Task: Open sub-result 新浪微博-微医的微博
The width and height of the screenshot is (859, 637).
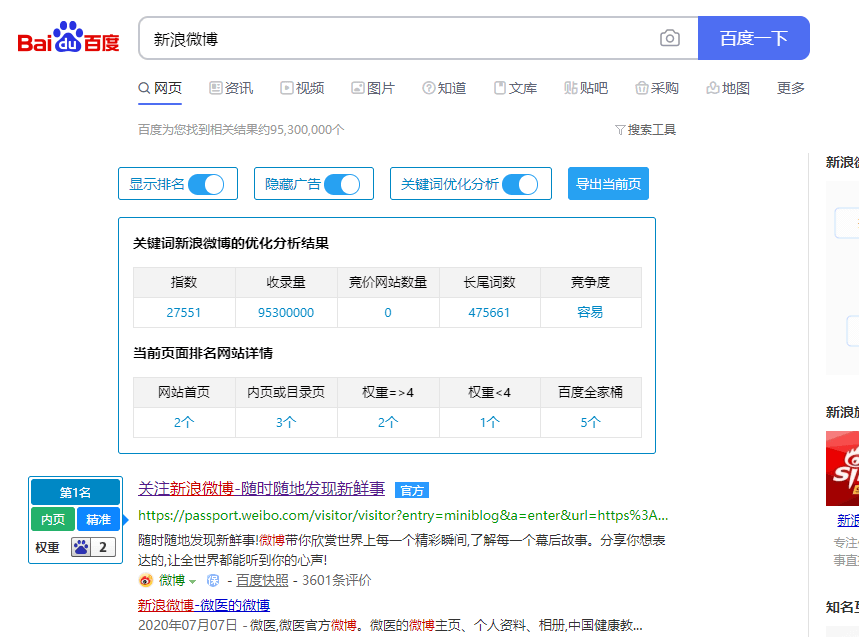Action: tap(204, 605)
